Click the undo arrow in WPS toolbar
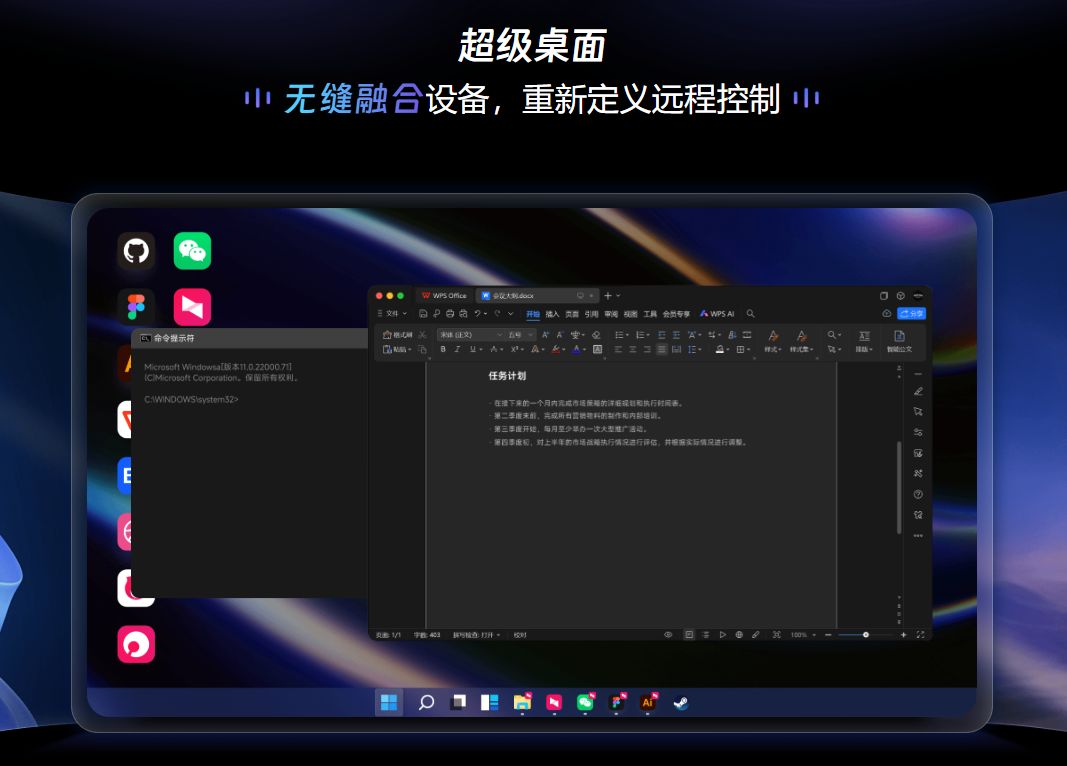This screenshot has width=1067, height=766. click(477, 314)
